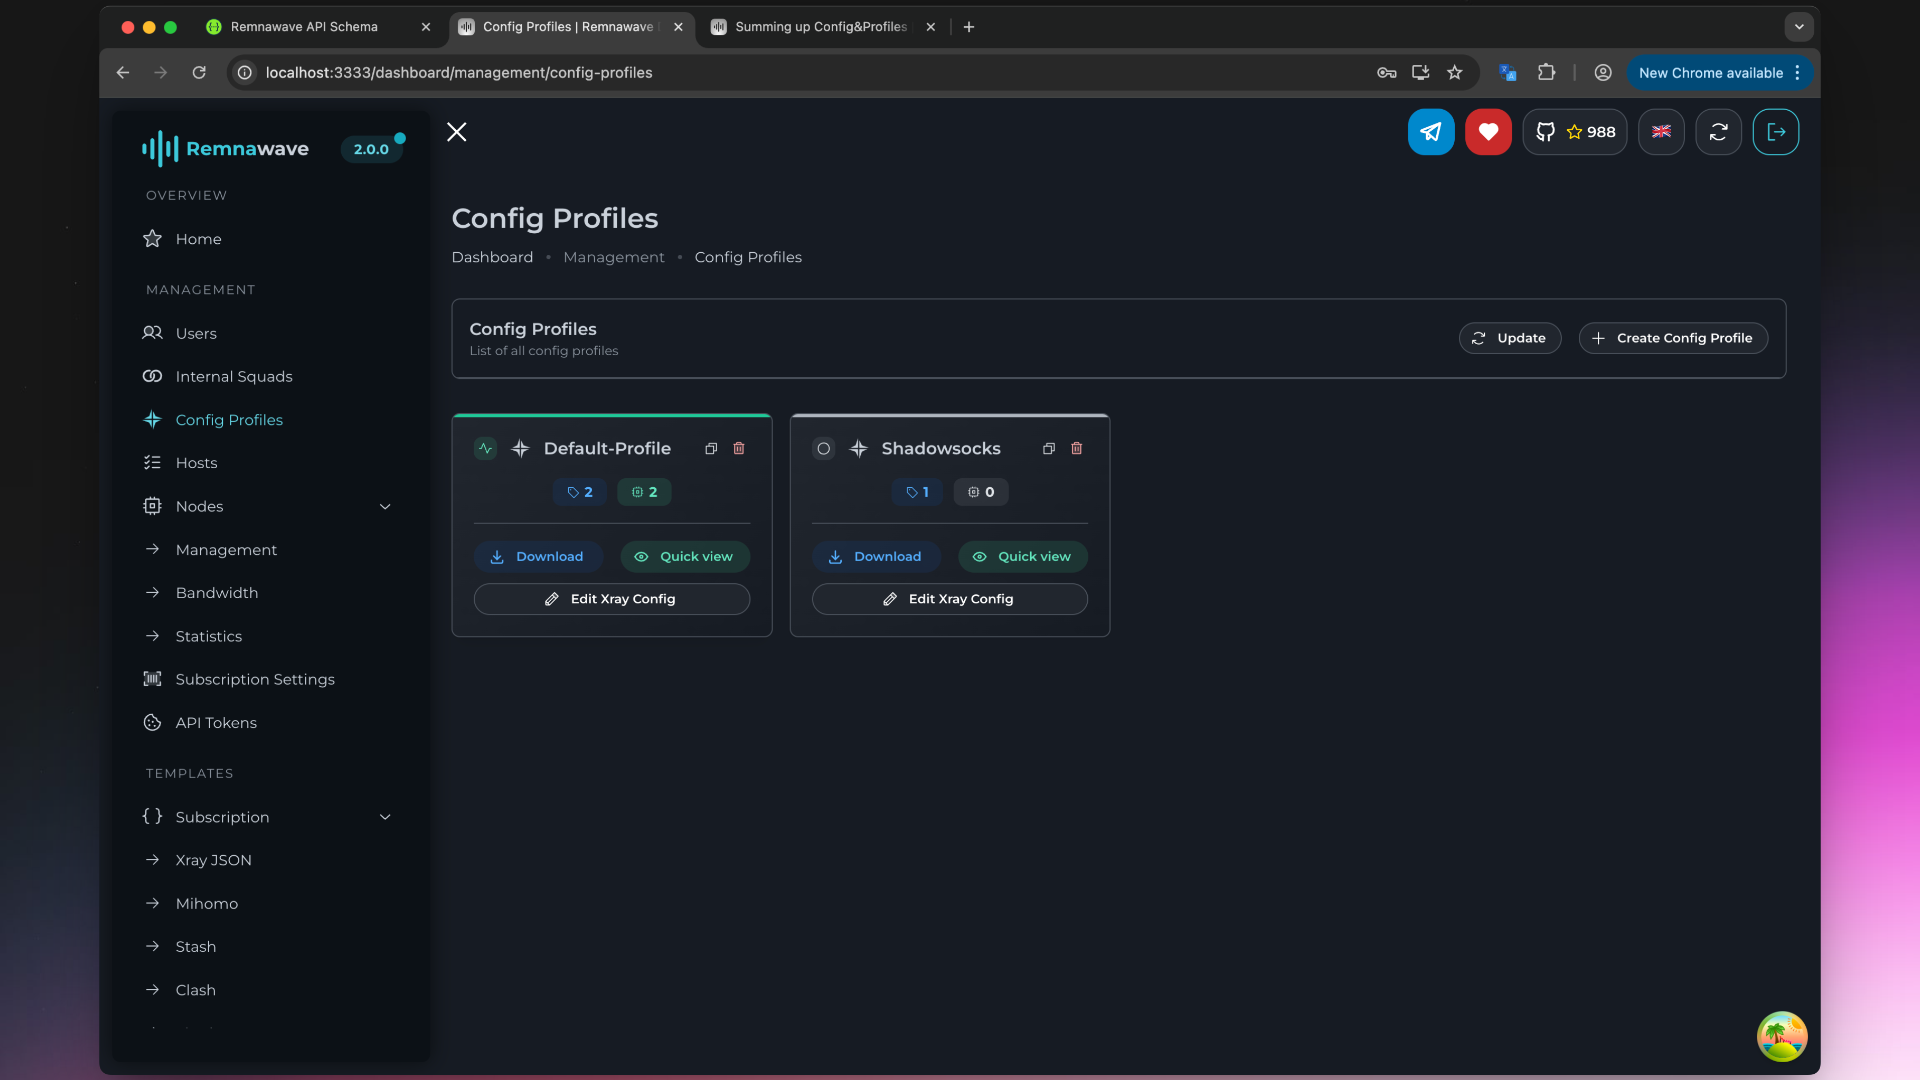Select Config Profiles from sidebar menu
This screenshot has width=1920, height=1080.
pos(228,419)
